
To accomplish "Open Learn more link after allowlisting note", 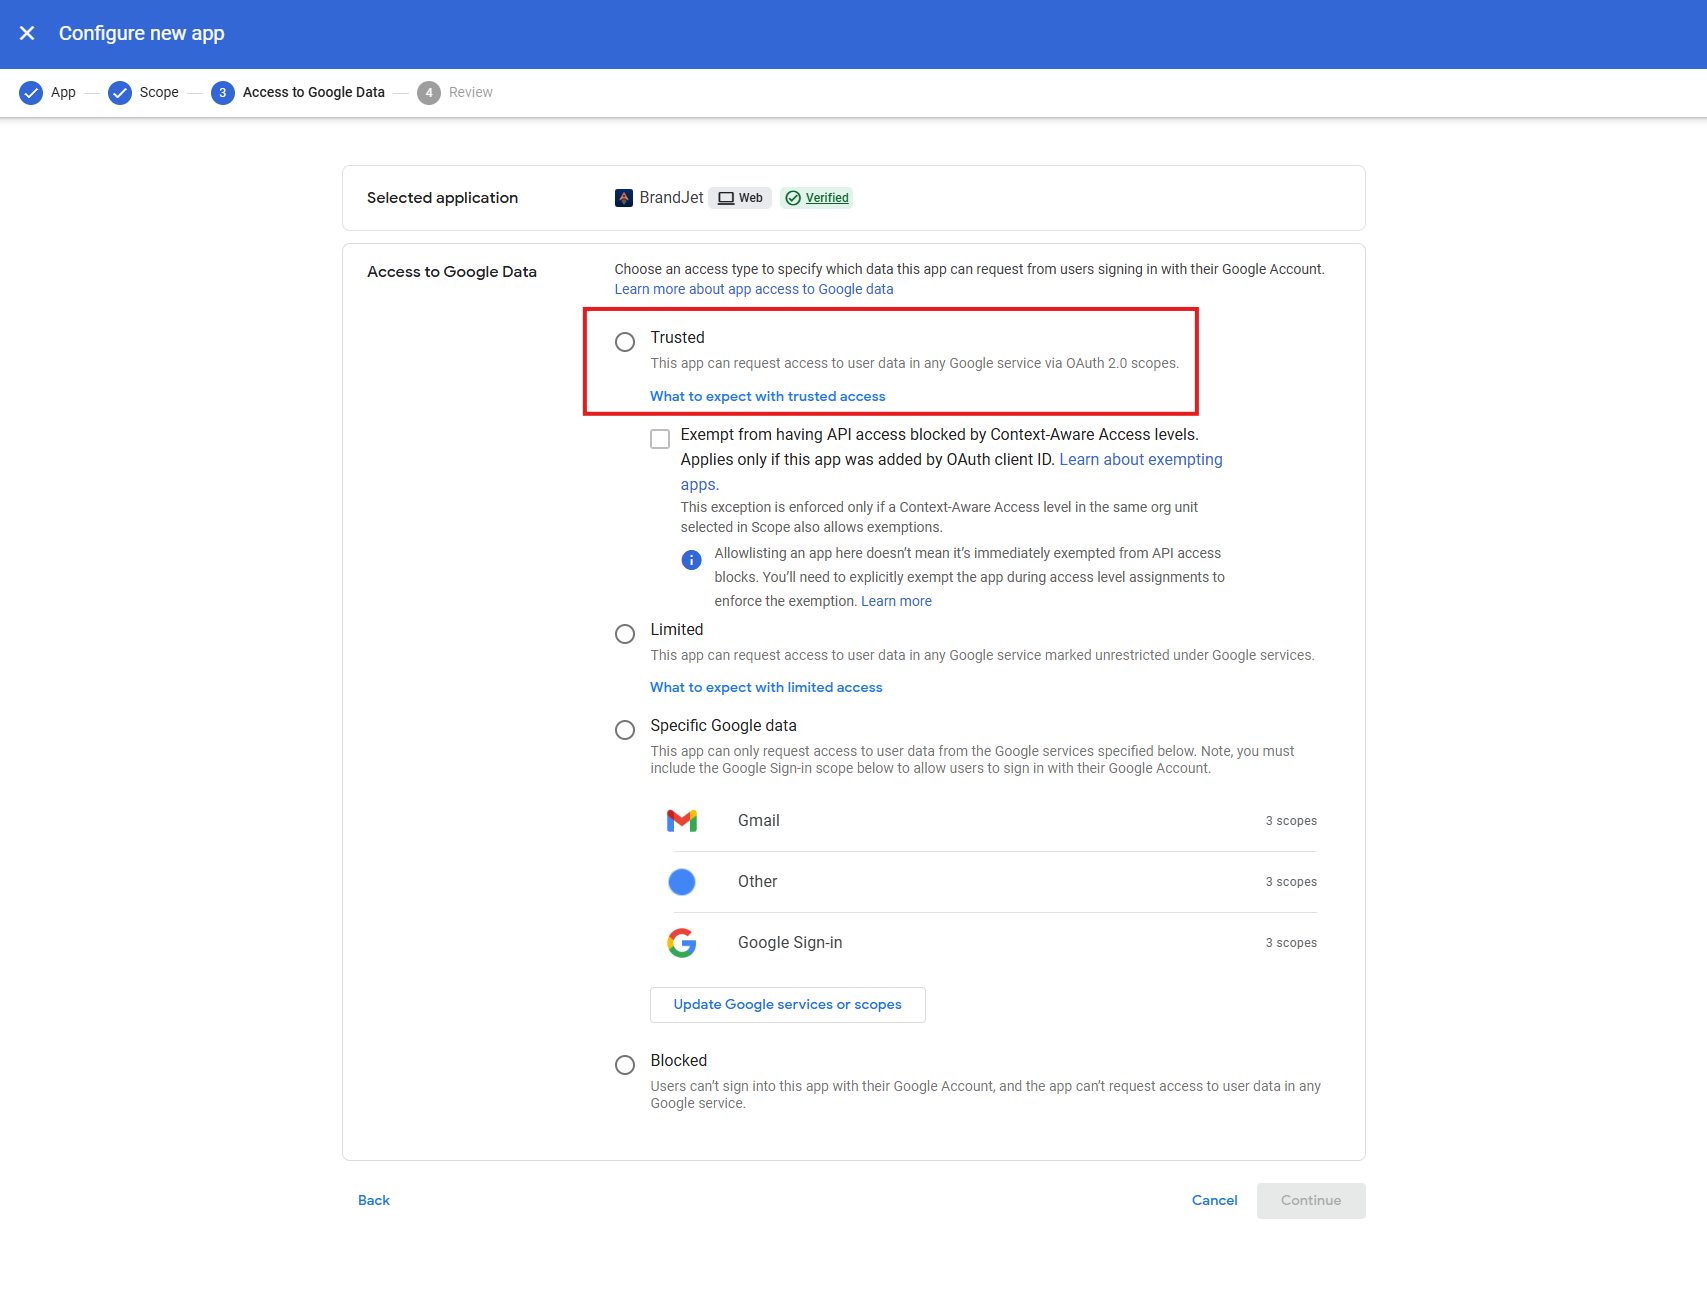I will coord(896,601).
